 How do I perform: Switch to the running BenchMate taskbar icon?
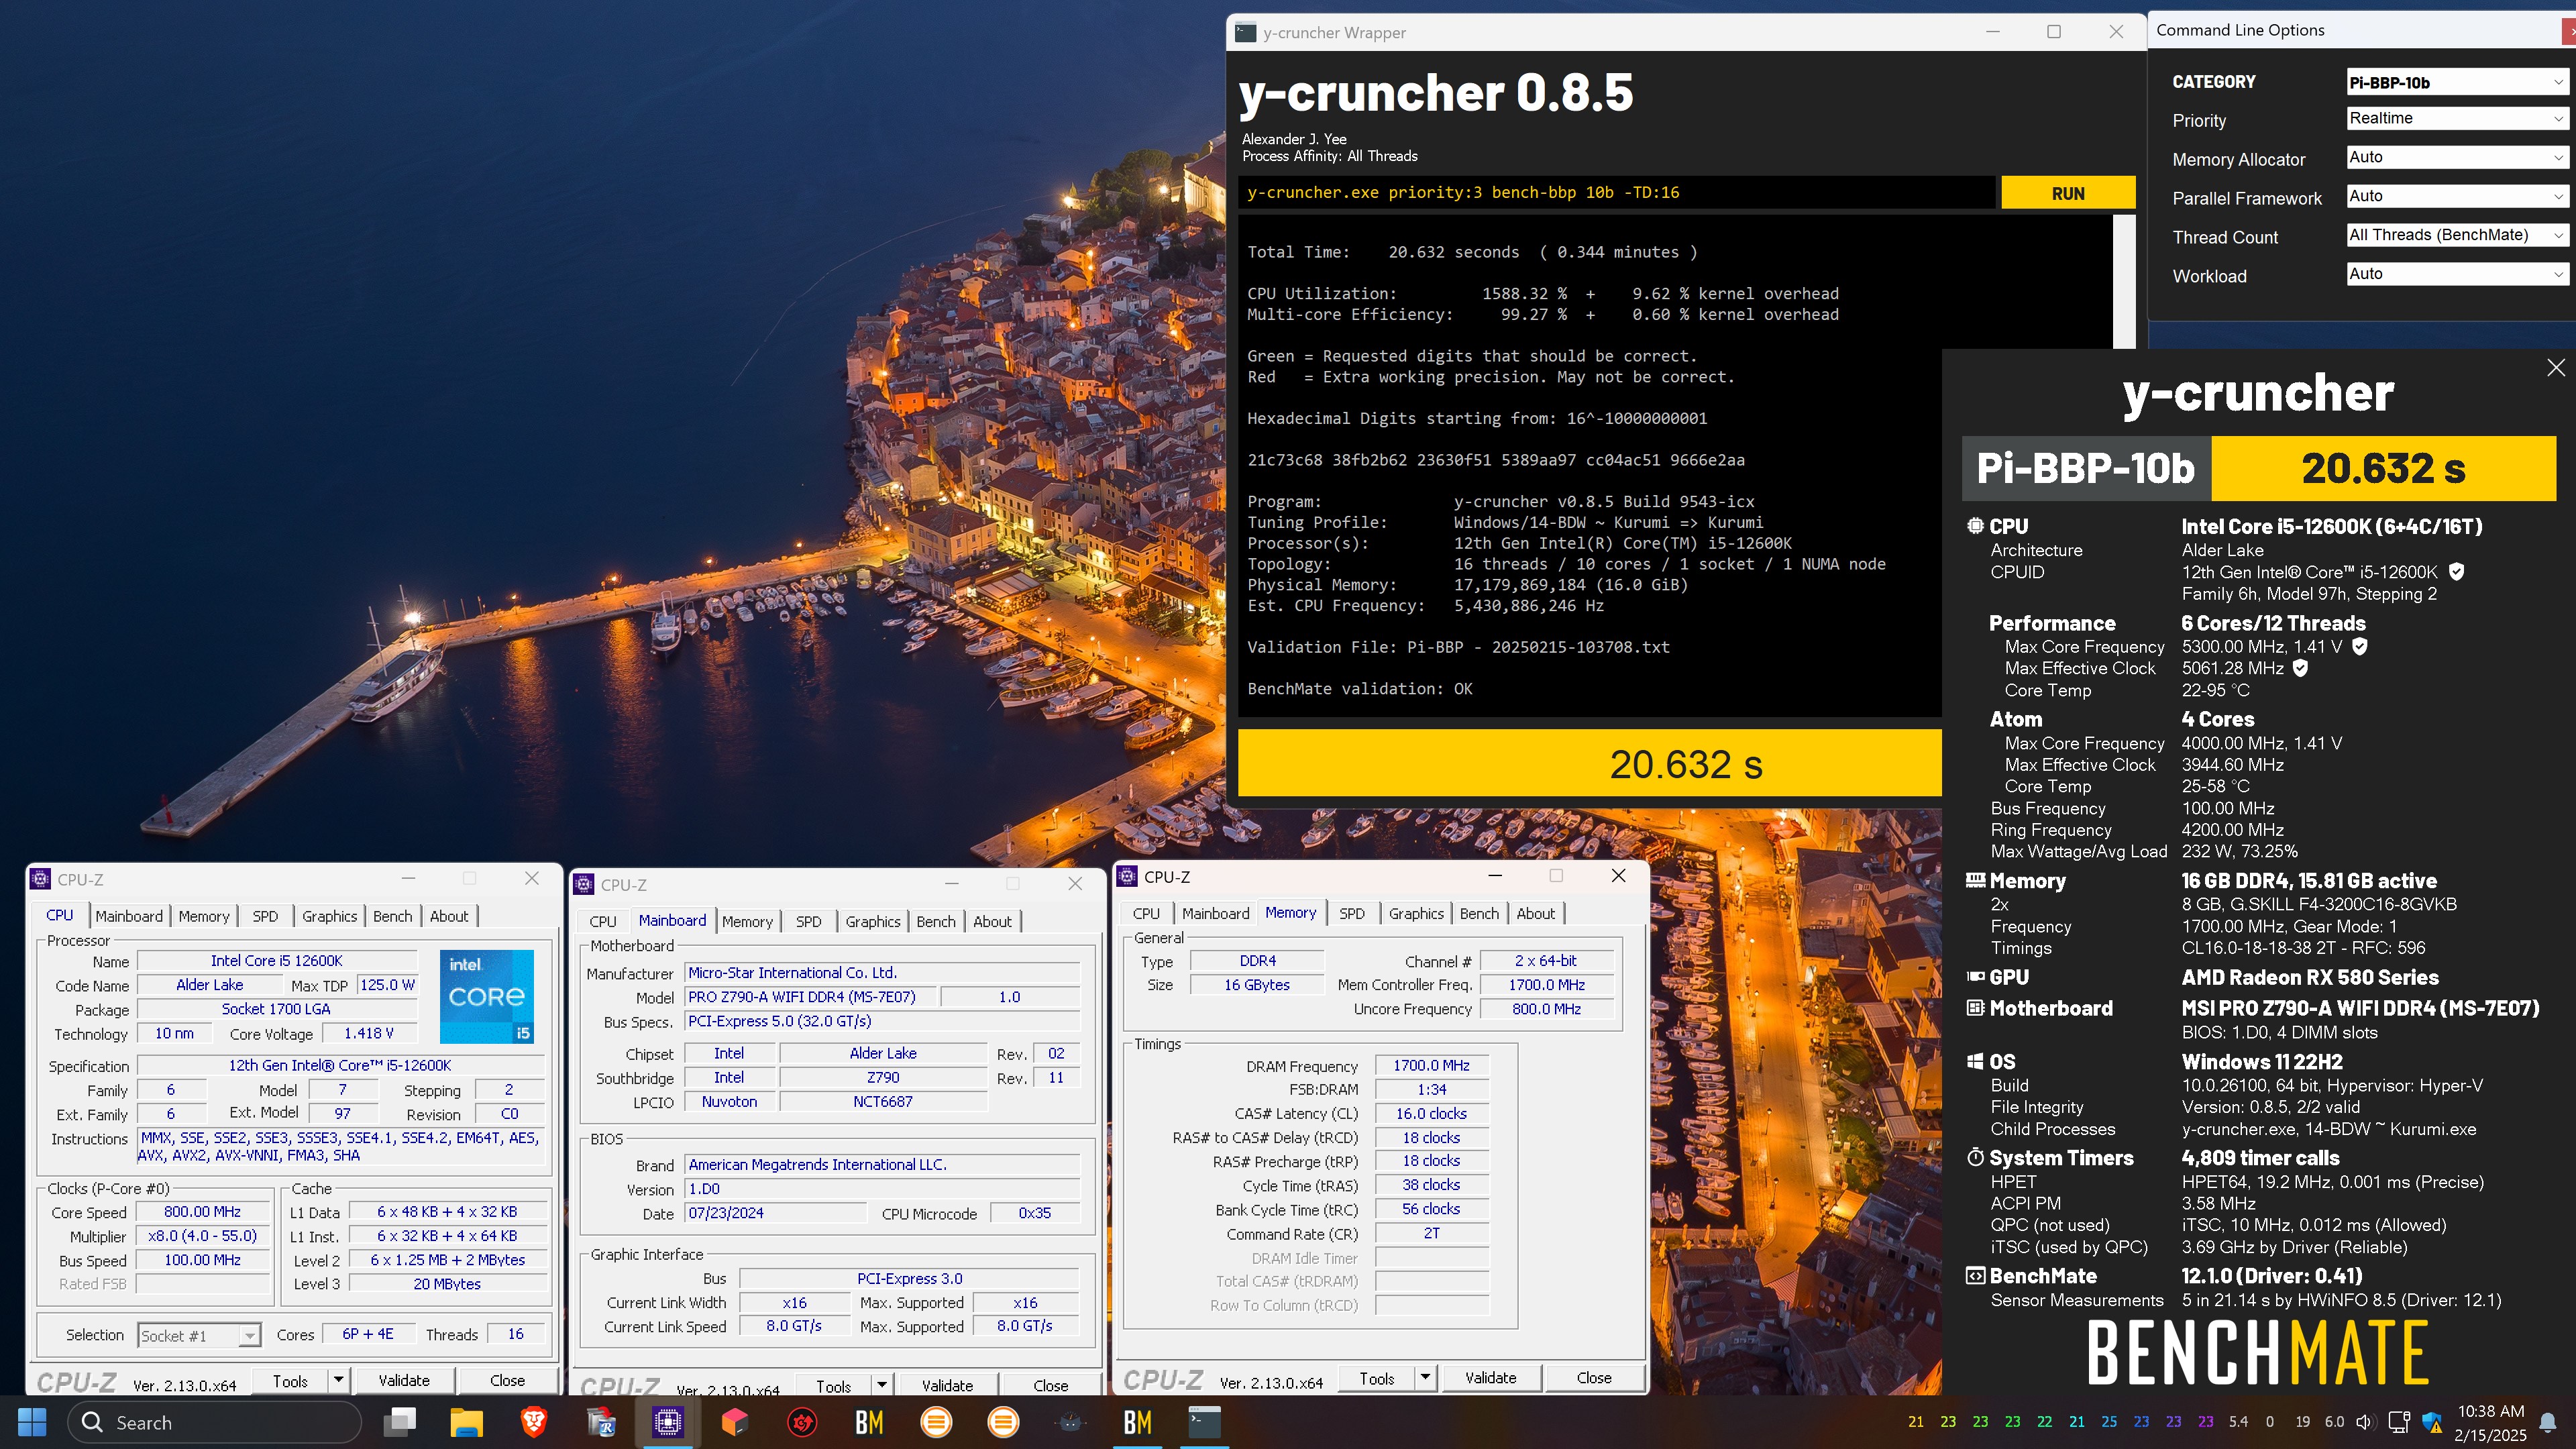(1137, 1422)
